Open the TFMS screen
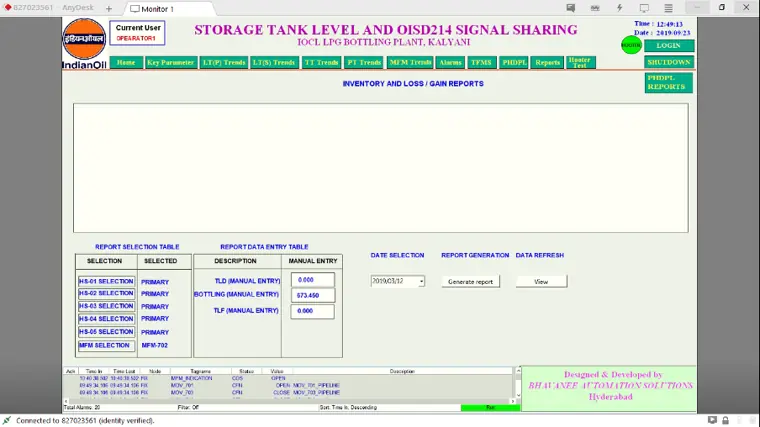 [481, 63]
